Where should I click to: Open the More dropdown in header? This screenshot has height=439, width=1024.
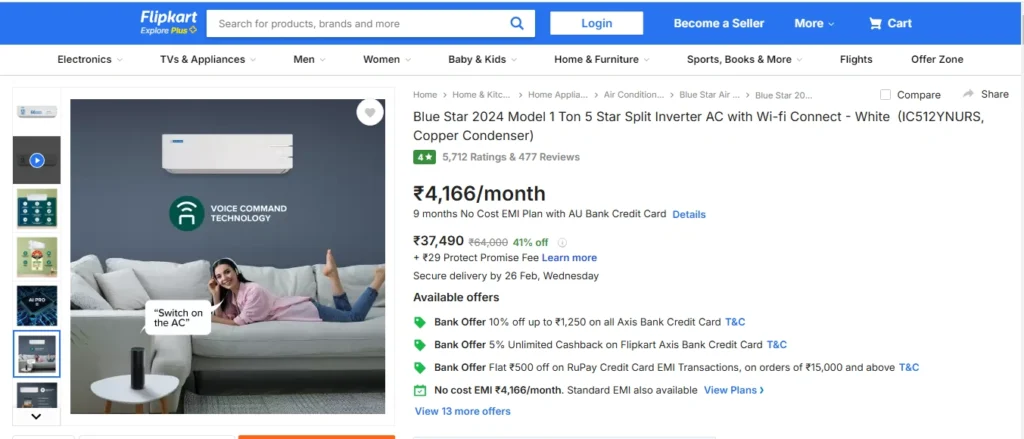tap(814, 24)
